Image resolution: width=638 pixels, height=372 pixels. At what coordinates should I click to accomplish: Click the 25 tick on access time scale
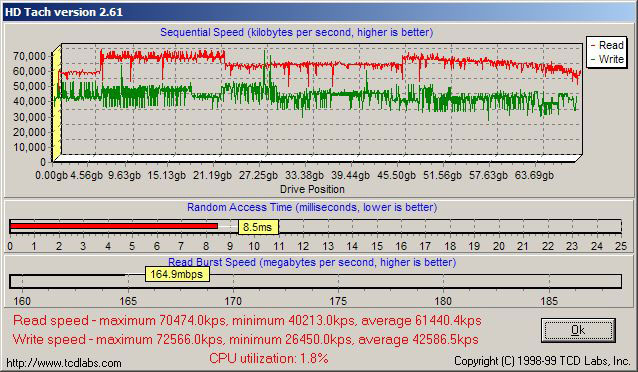(621, 246)
